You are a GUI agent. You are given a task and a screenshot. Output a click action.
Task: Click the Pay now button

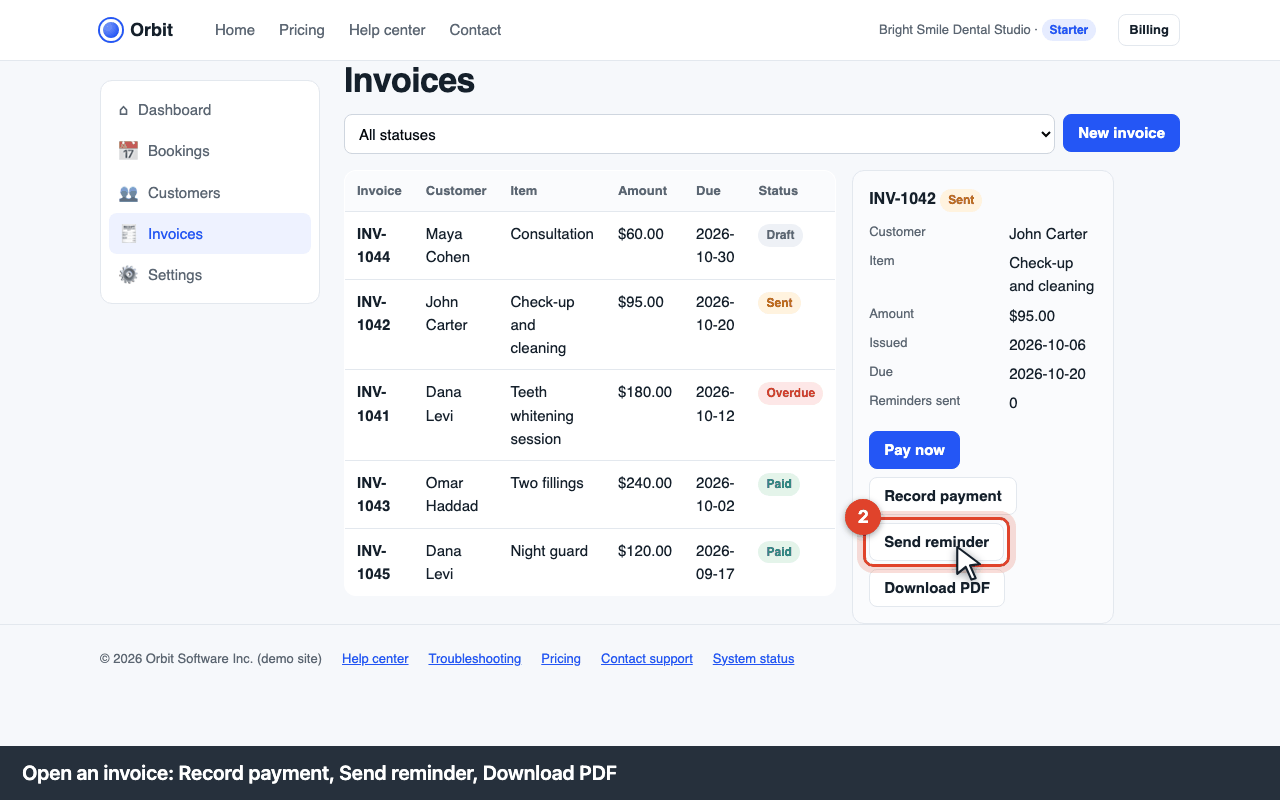tap(914, 450)
